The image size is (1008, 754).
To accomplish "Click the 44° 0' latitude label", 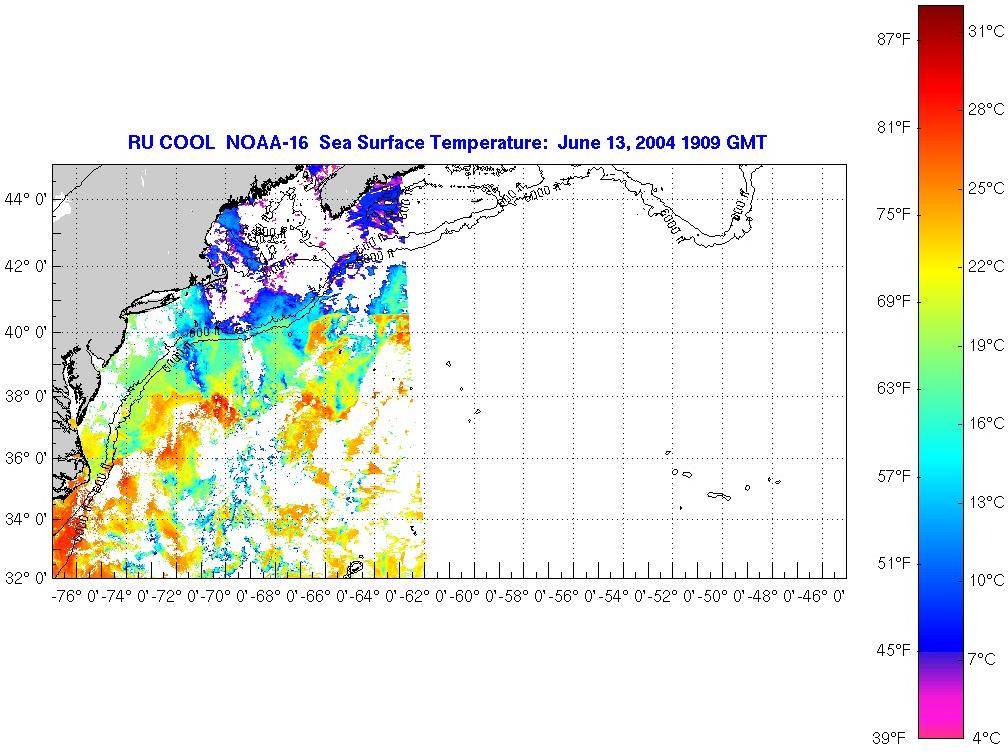I will coord(25,199).
